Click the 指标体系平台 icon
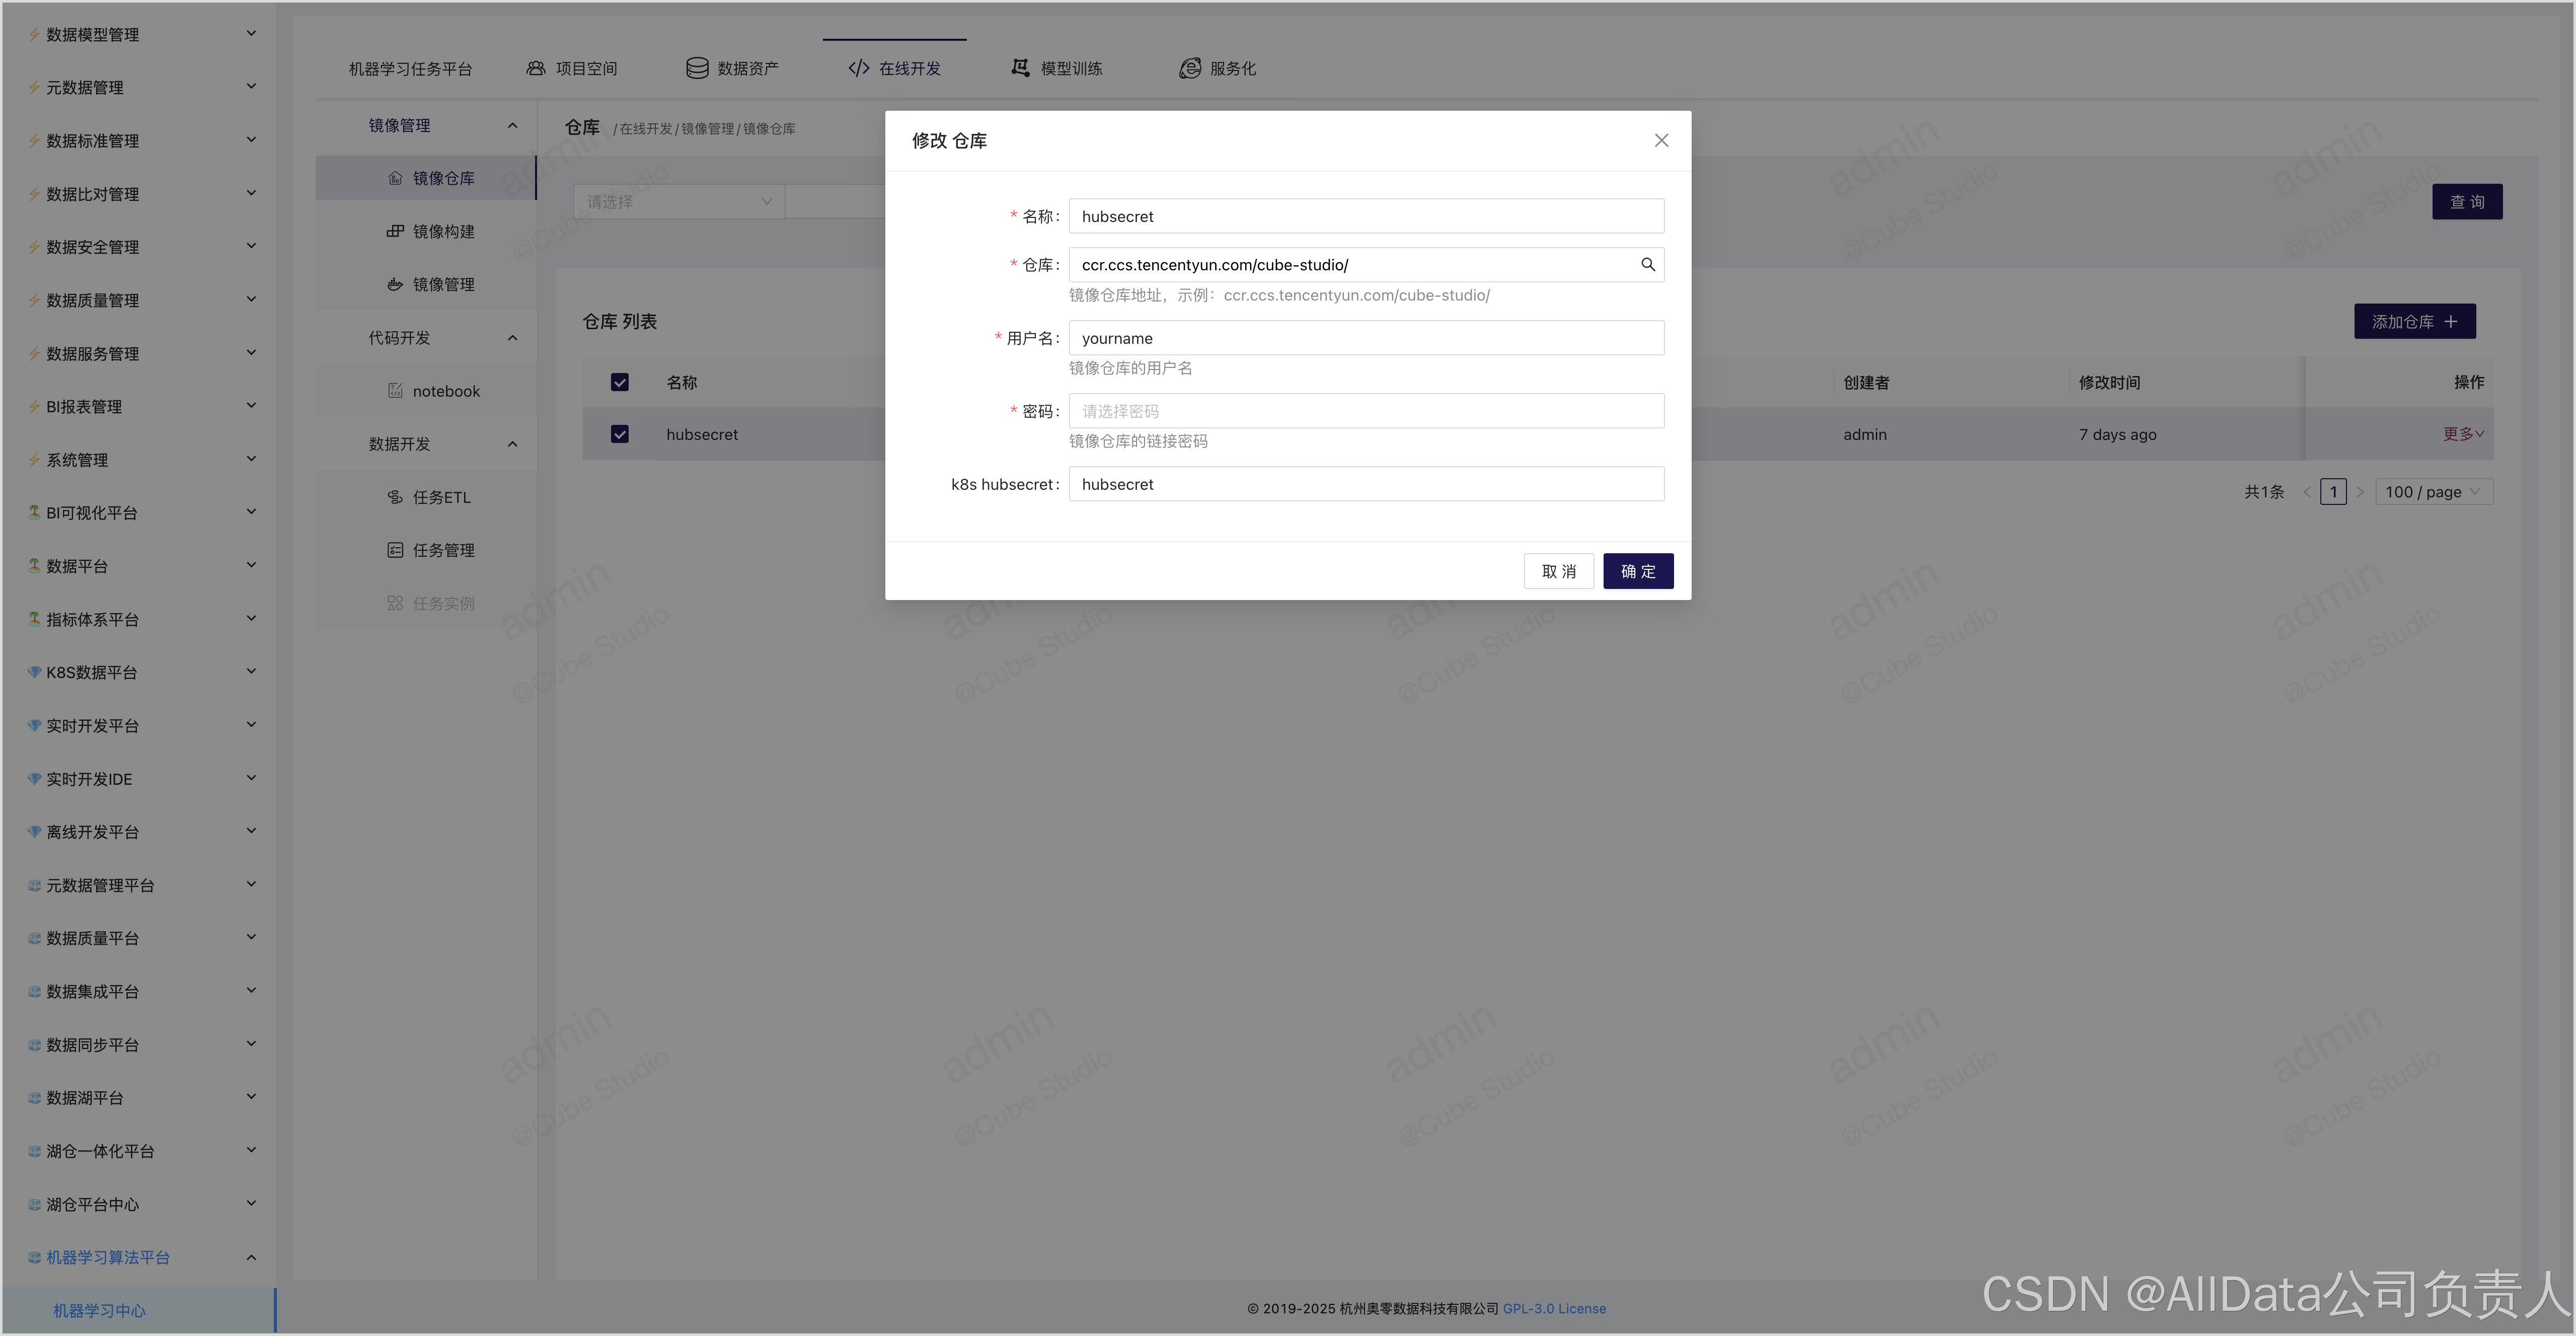The image size is (2576, 1336). (x=34, y=619)
